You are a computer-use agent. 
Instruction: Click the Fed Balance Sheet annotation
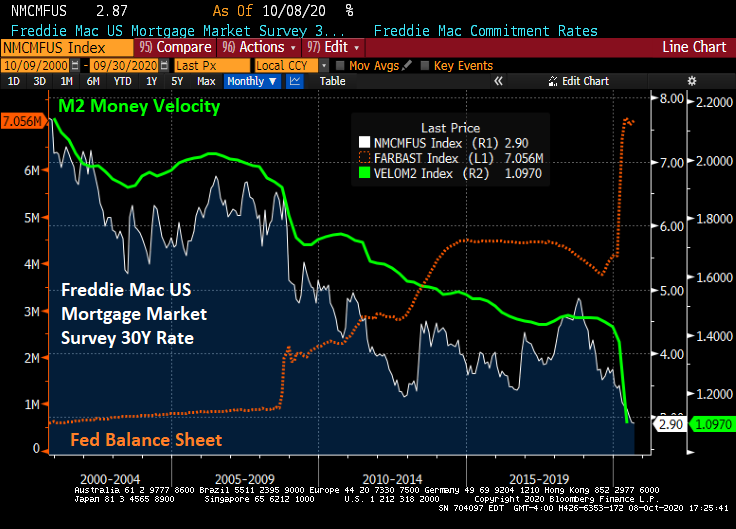pos(146,440)
